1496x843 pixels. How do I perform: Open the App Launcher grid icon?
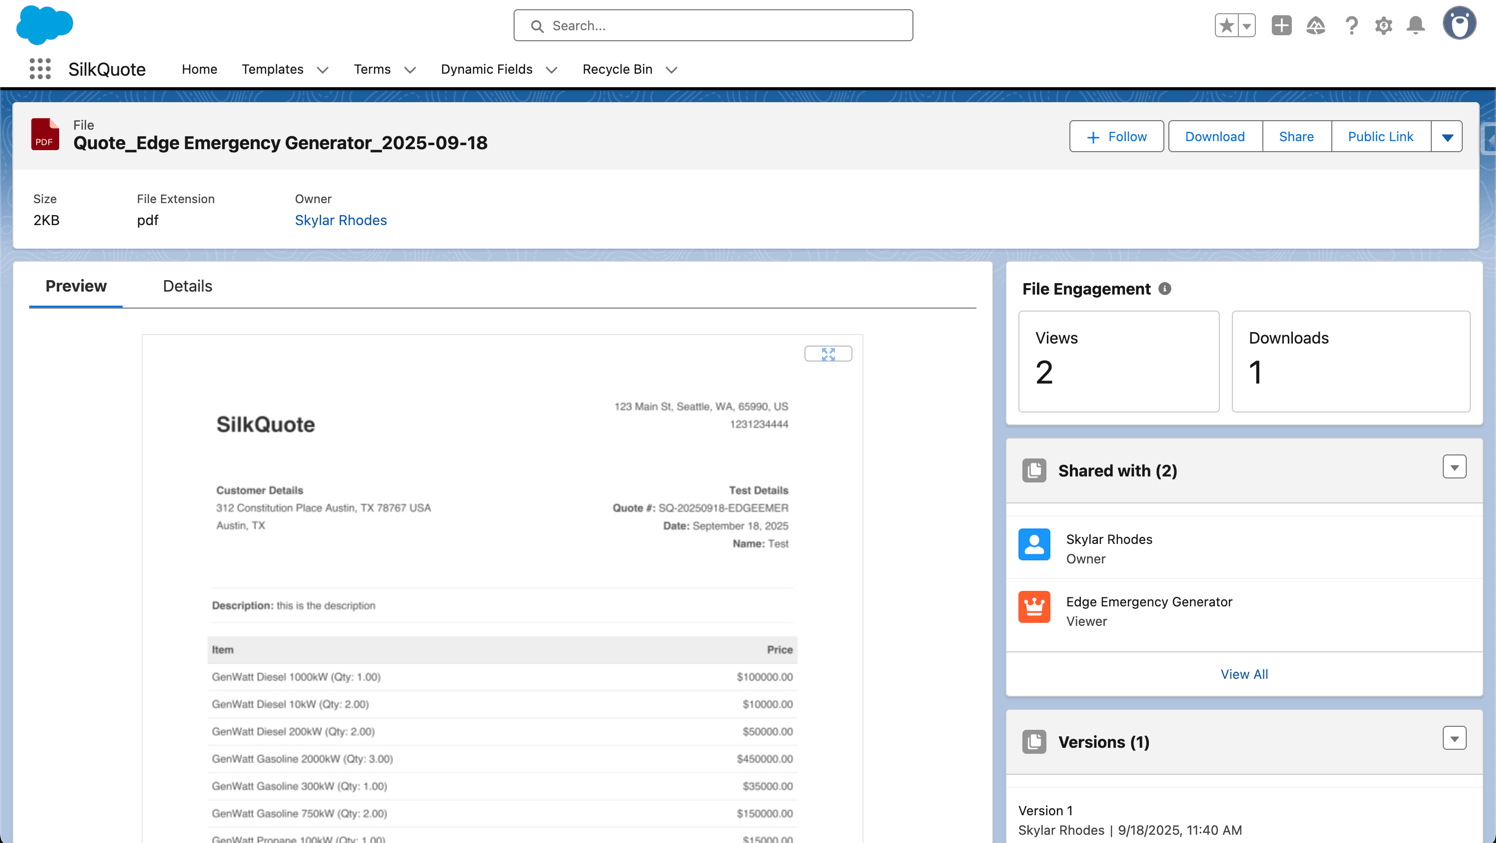[40, 69]
